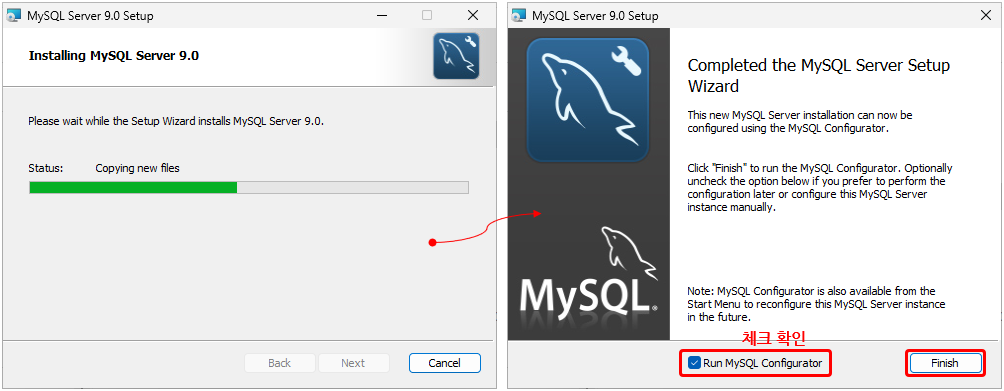Click the disabled maximize button of the installing window
Image resolution: width=1004 pixels, height=391 pixels.
click(427, 15)
